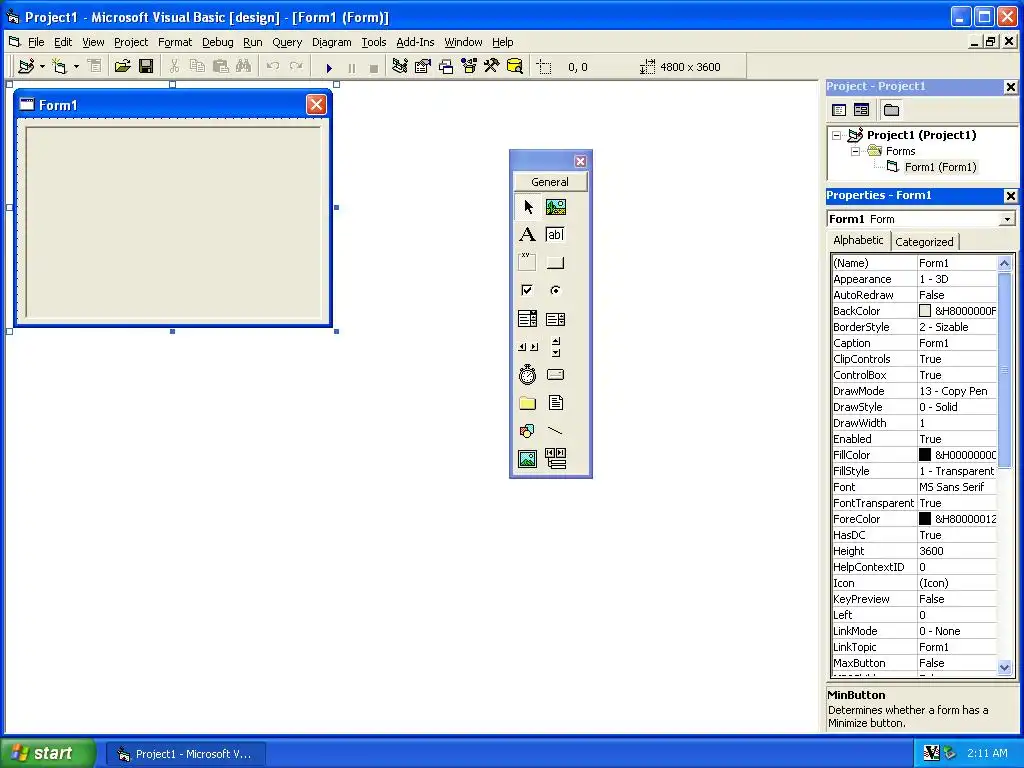The width and height of the screenshot is (1024, 768).
Task: Click the Windows start button
Action: click(47, 753)
